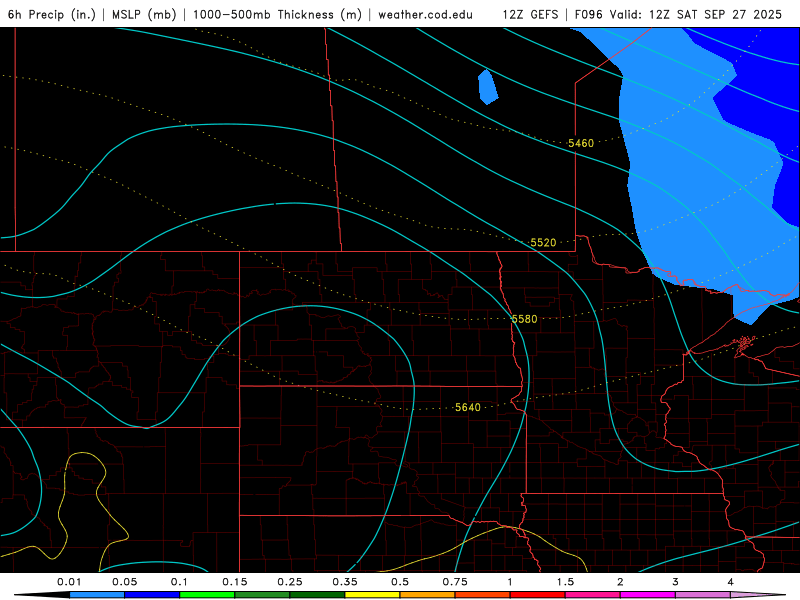The height and width of the screenshot is (600, 800).
Task: Select the dark green 0.25–0.35 legend swatch
Action: [x=317, y=595]
